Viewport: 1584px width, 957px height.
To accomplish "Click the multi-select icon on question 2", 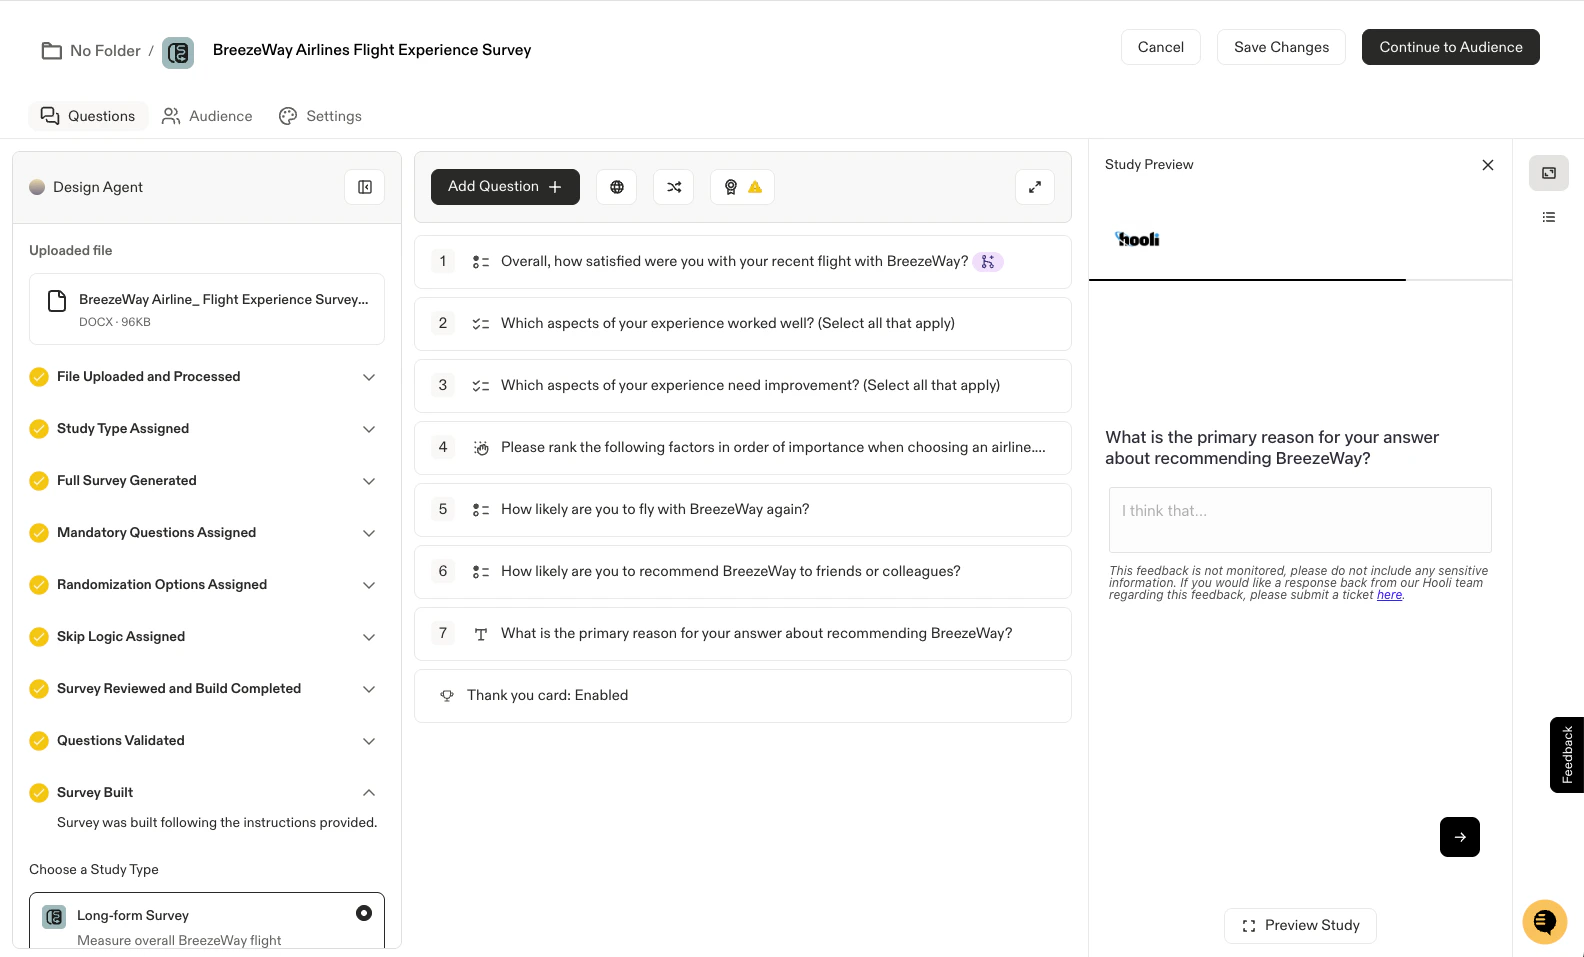I will [x=481, y=324].
